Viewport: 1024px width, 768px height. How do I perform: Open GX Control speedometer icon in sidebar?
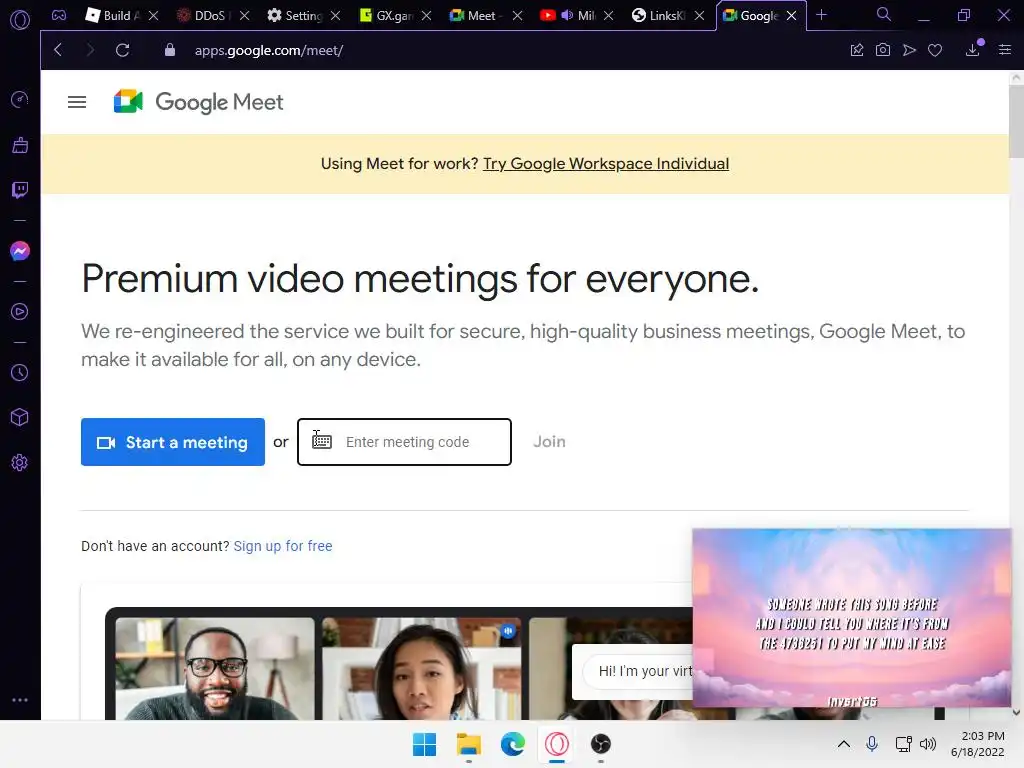tap(20, 99)
